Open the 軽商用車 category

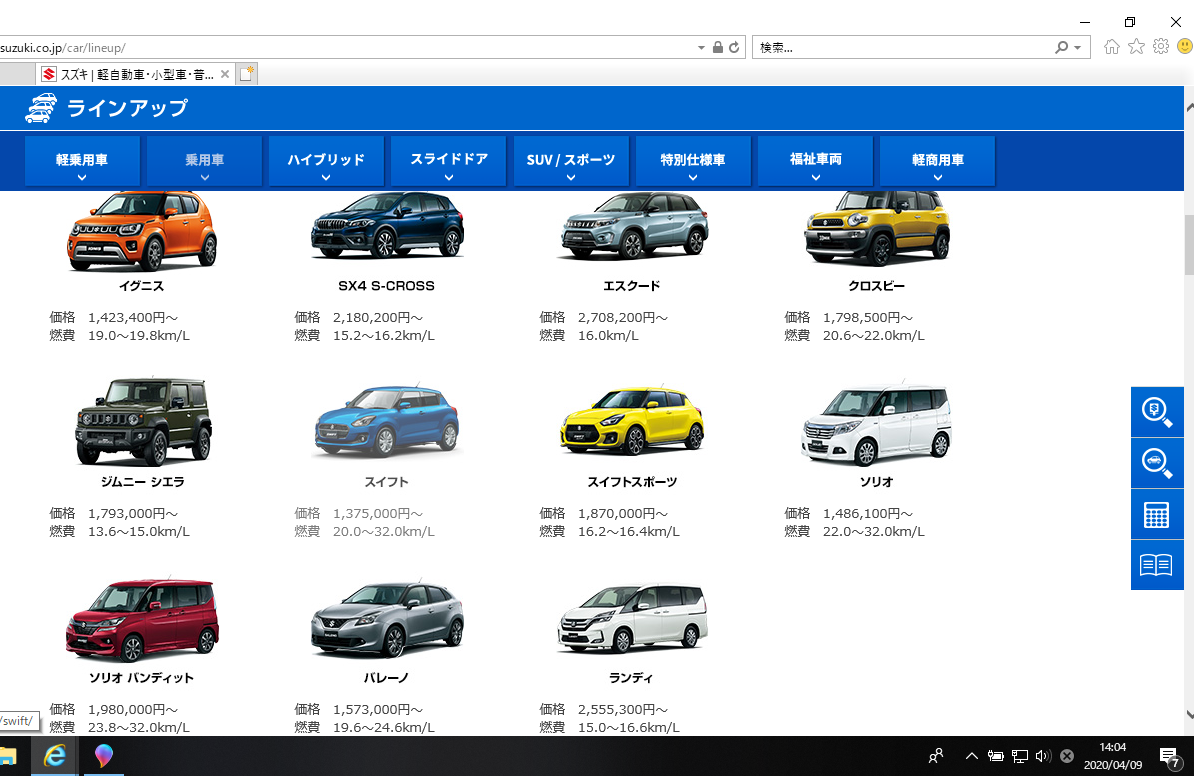tap(937, 161)
